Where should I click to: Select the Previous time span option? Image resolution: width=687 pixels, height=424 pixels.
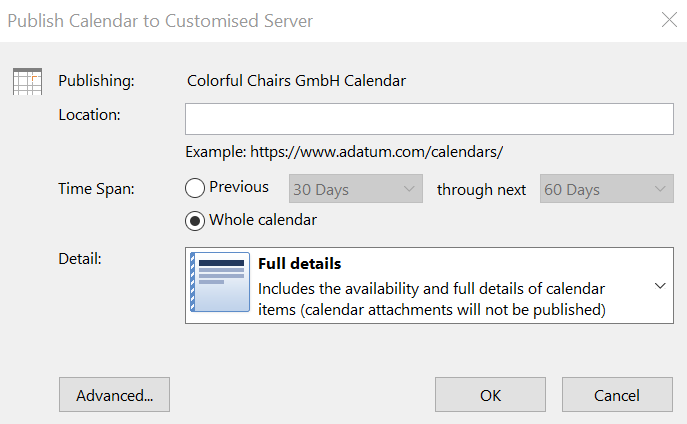point(195,188)
